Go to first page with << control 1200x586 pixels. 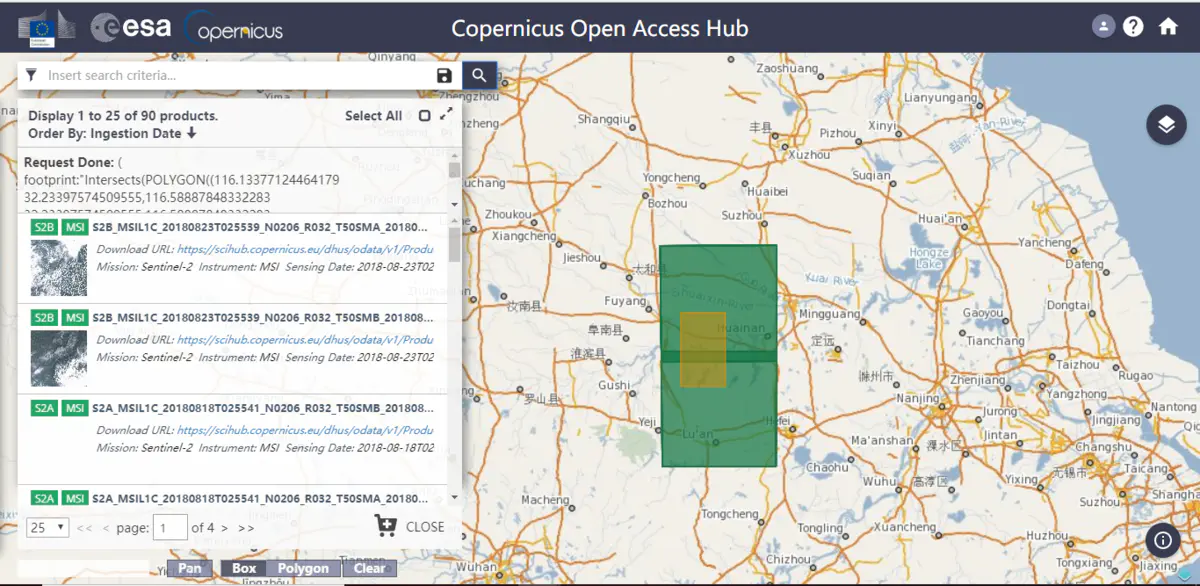pos(85,528)
